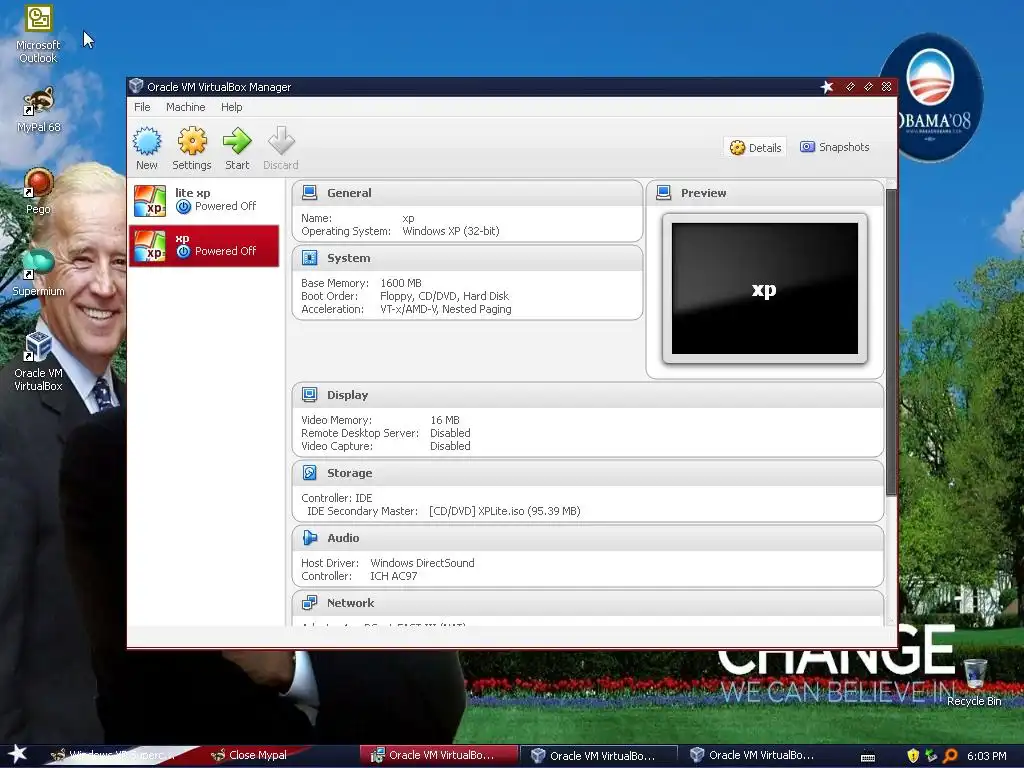Switch to the Details view
The image size is (1024, 768).
tap(756, 148)
